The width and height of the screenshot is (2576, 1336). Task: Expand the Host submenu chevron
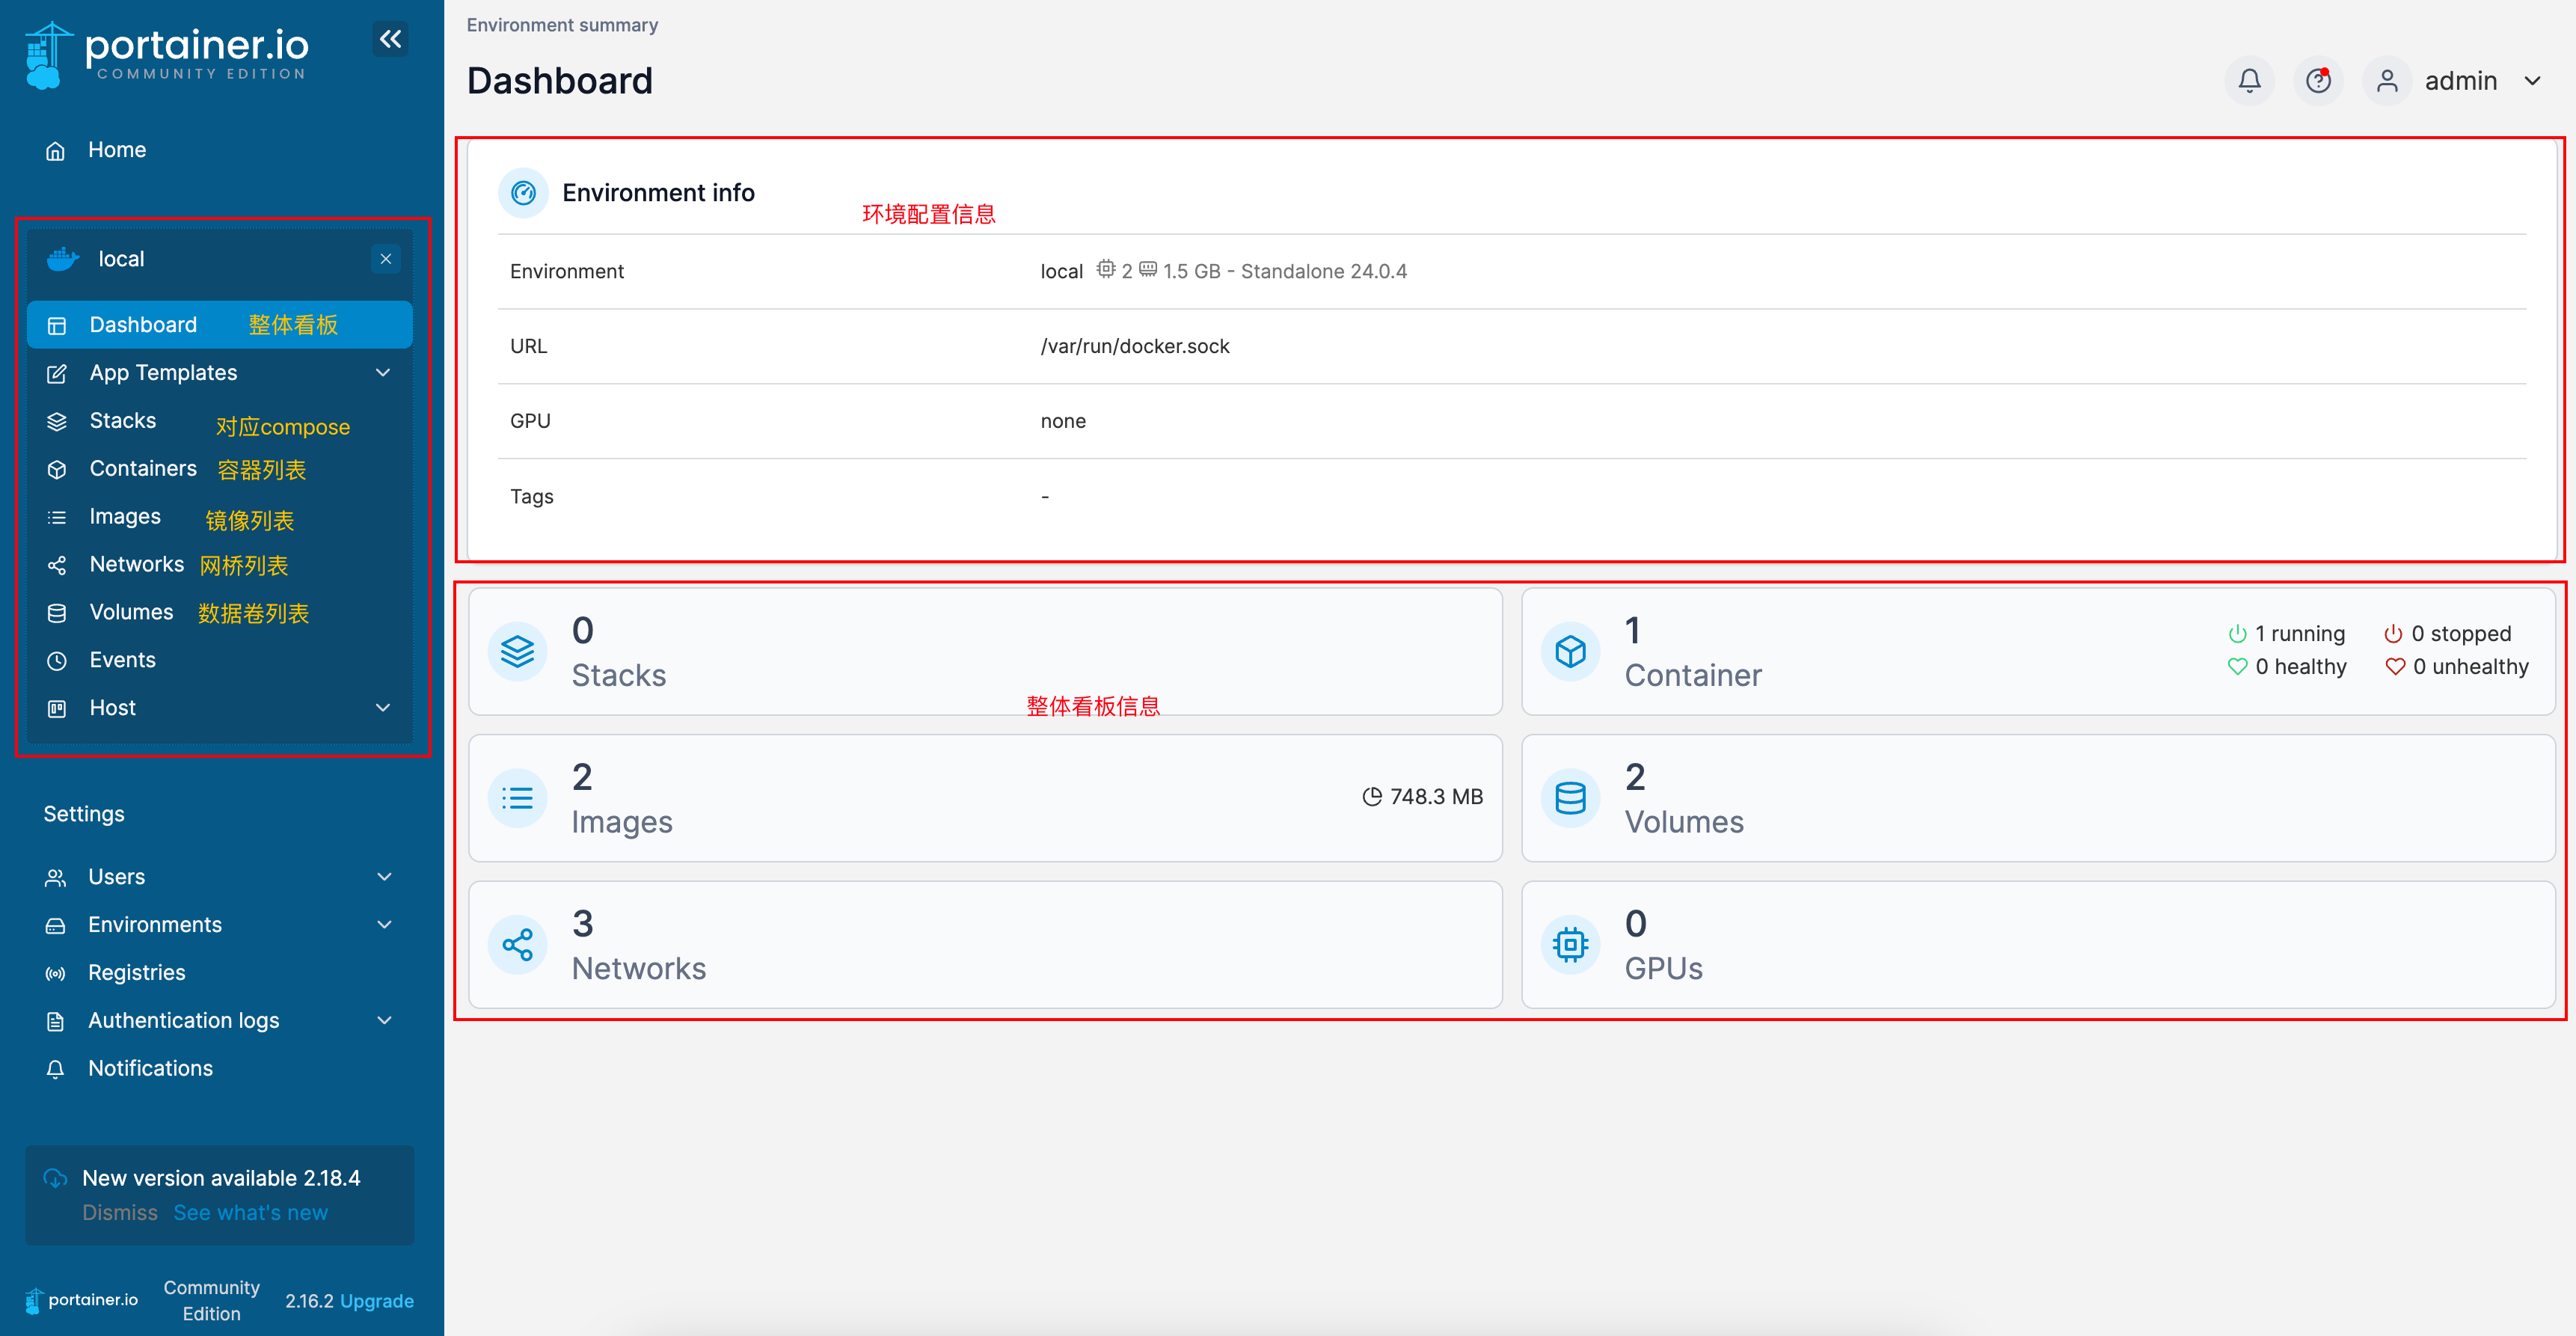coord(382,708)
